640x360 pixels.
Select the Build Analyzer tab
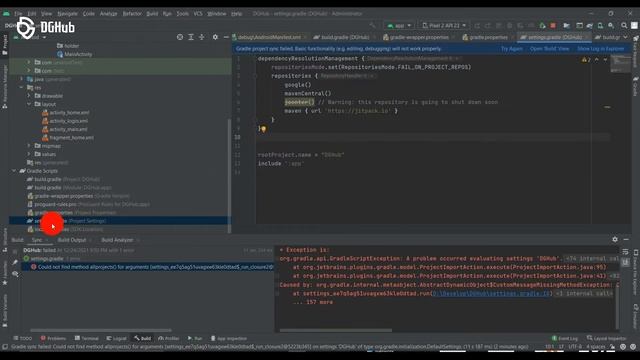tap(118, 240)
